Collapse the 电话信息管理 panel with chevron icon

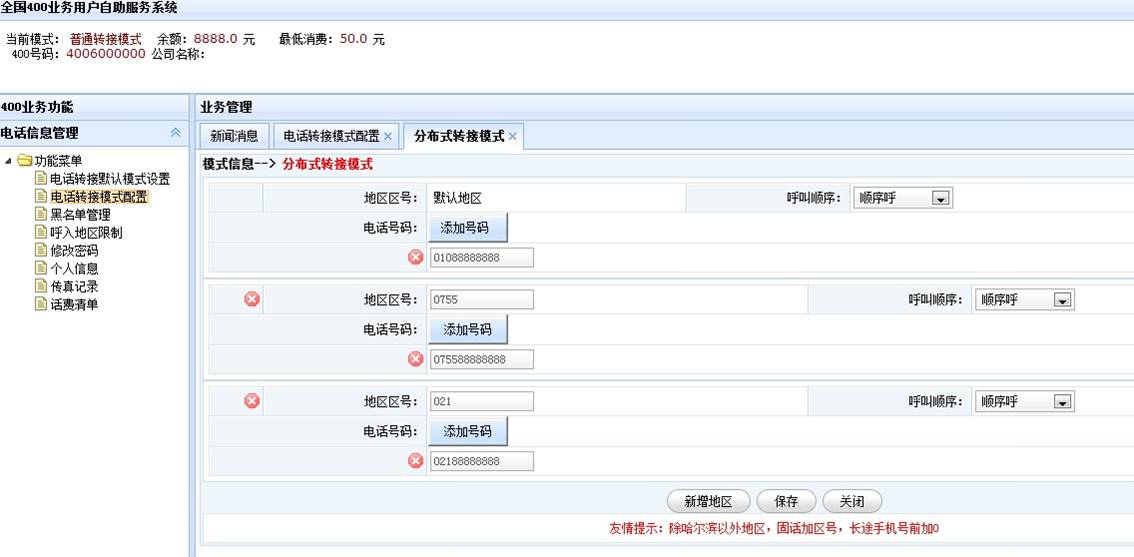pos(176,133)
